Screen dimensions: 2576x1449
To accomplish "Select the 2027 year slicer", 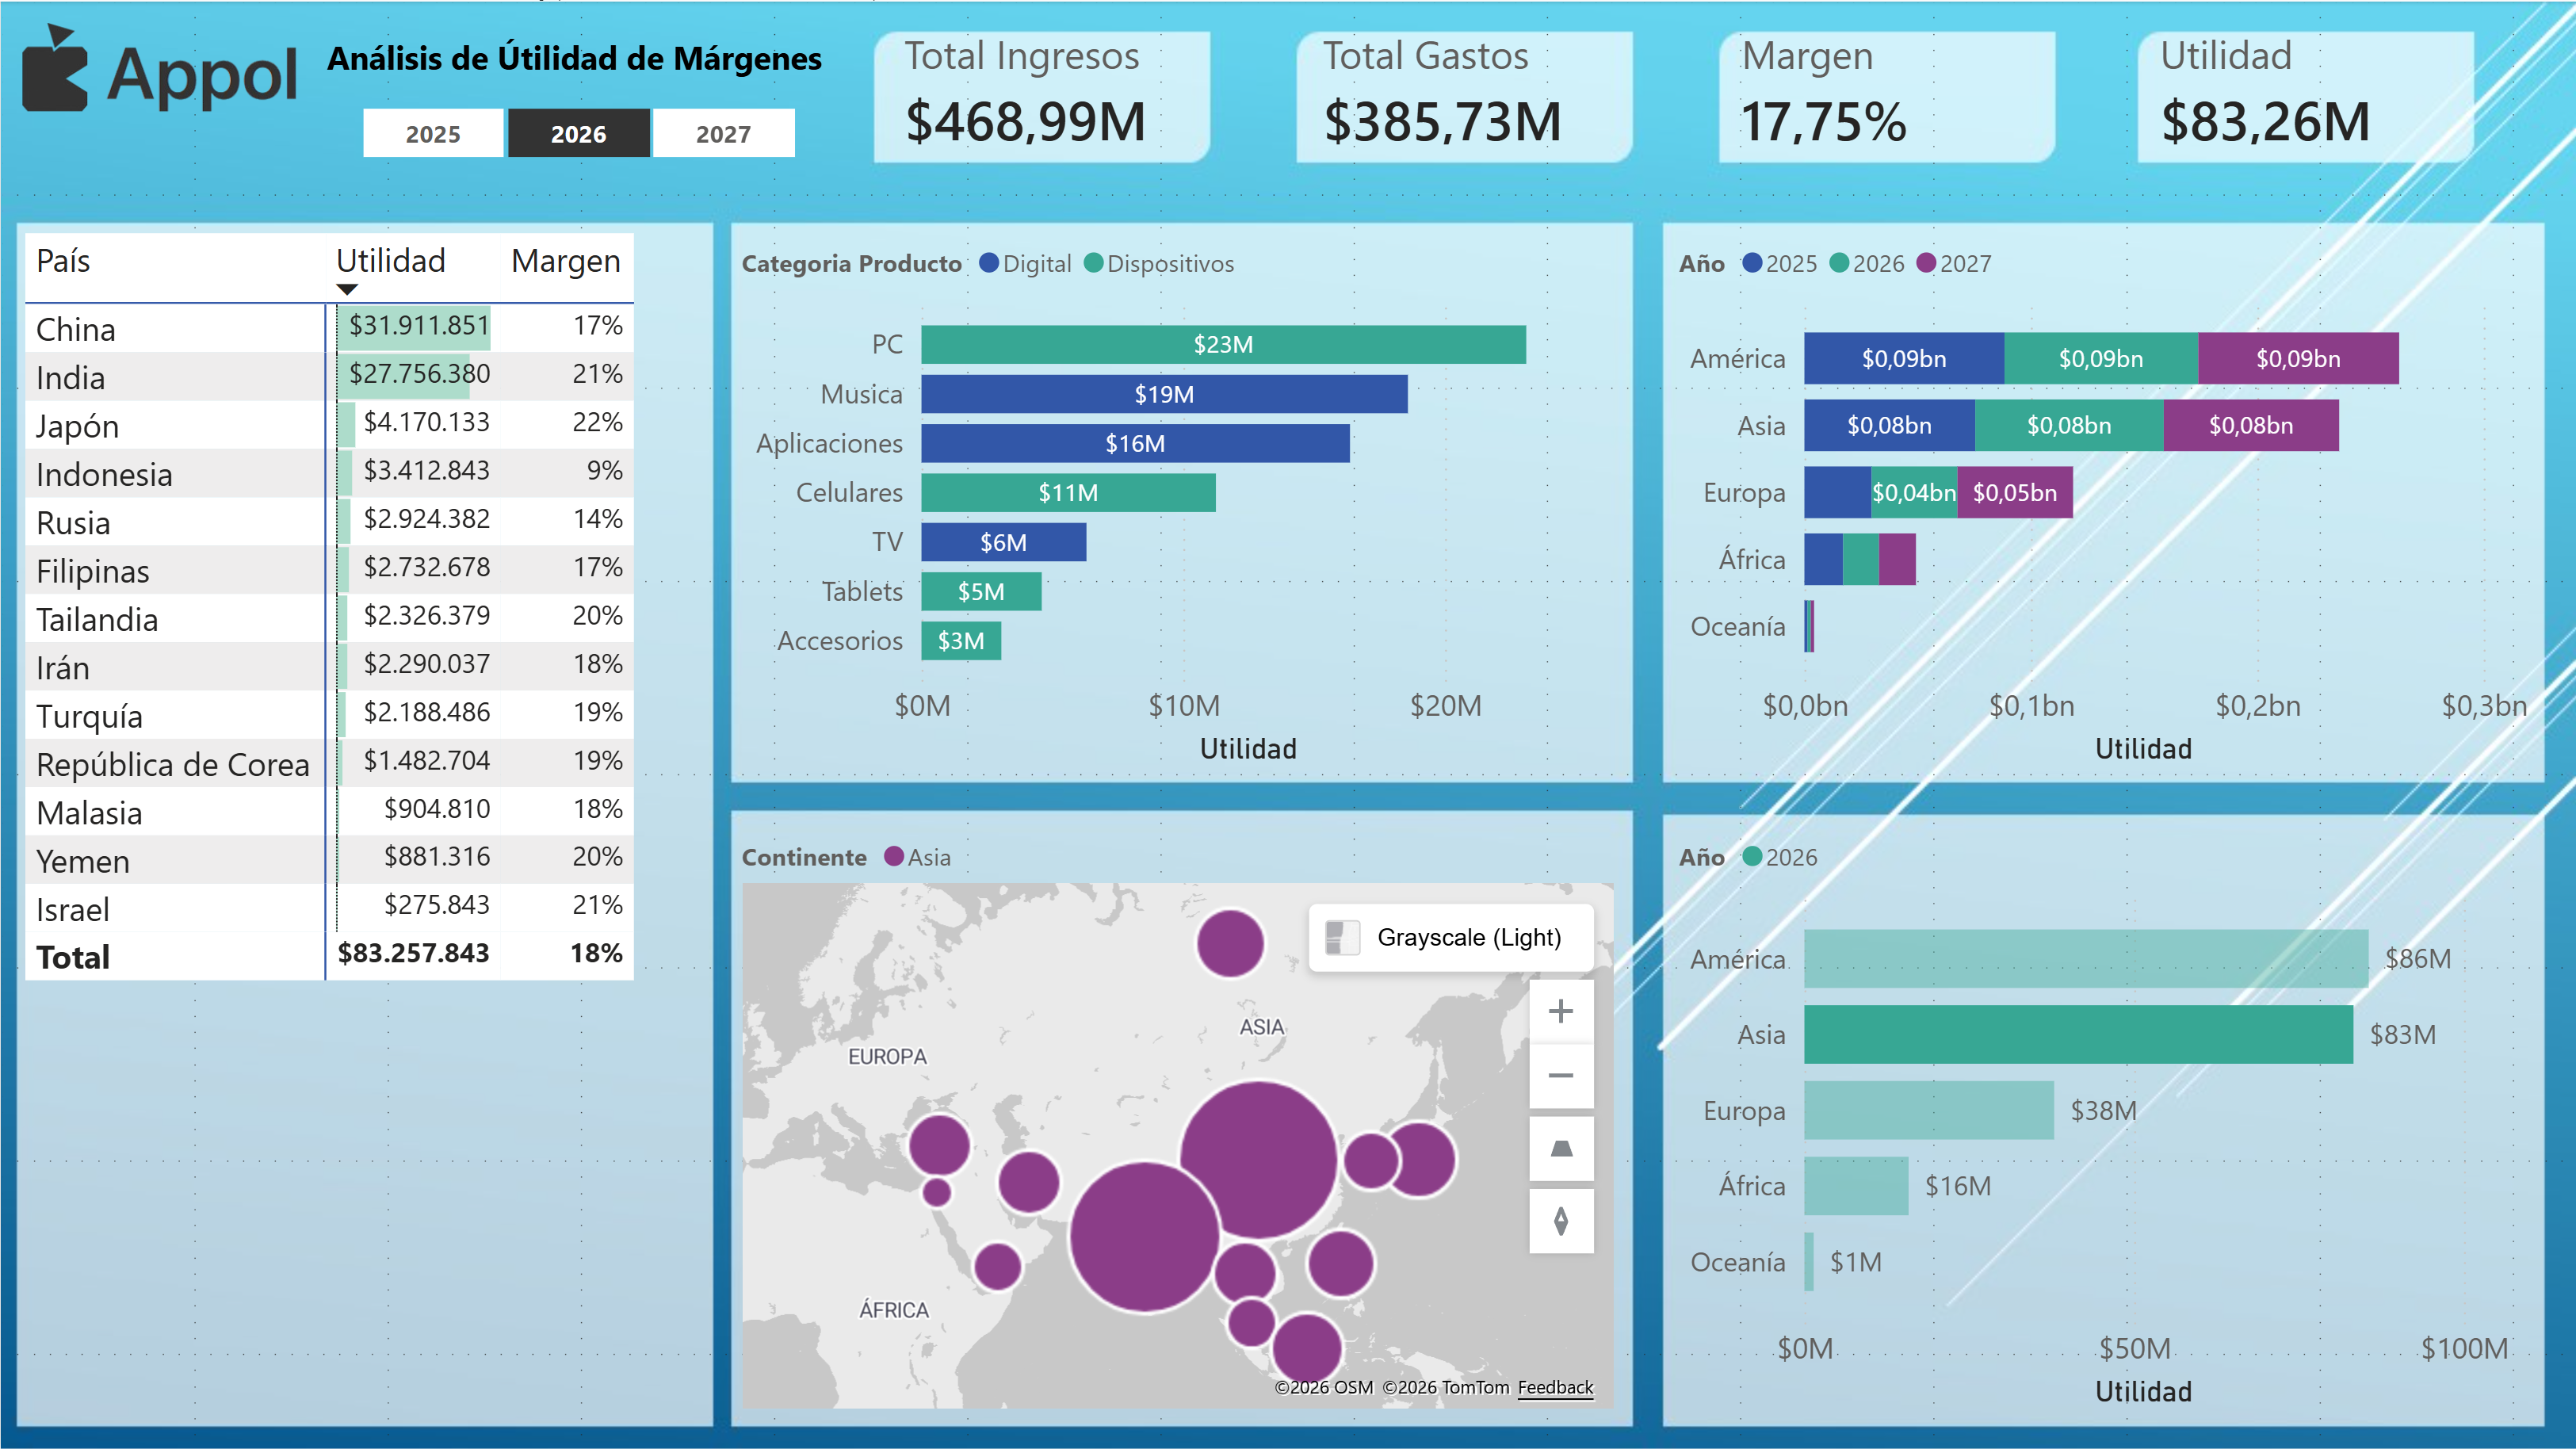I will [723, 134].
